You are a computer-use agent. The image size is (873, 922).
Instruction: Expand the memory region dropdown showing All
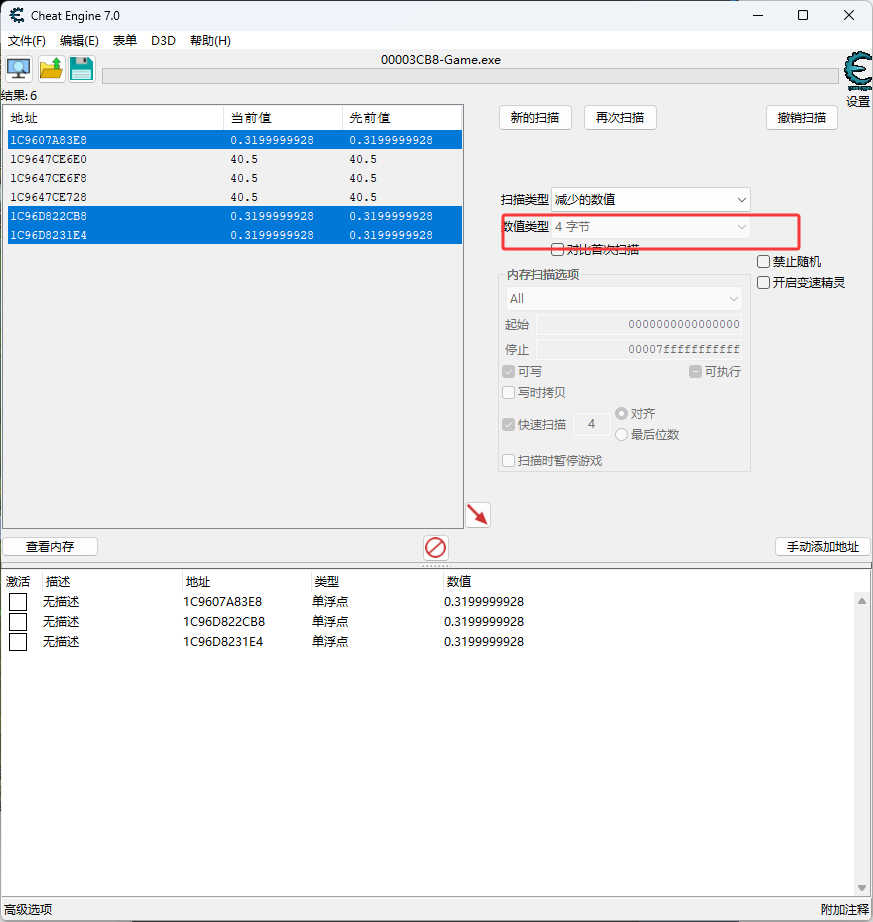[624, 299]
